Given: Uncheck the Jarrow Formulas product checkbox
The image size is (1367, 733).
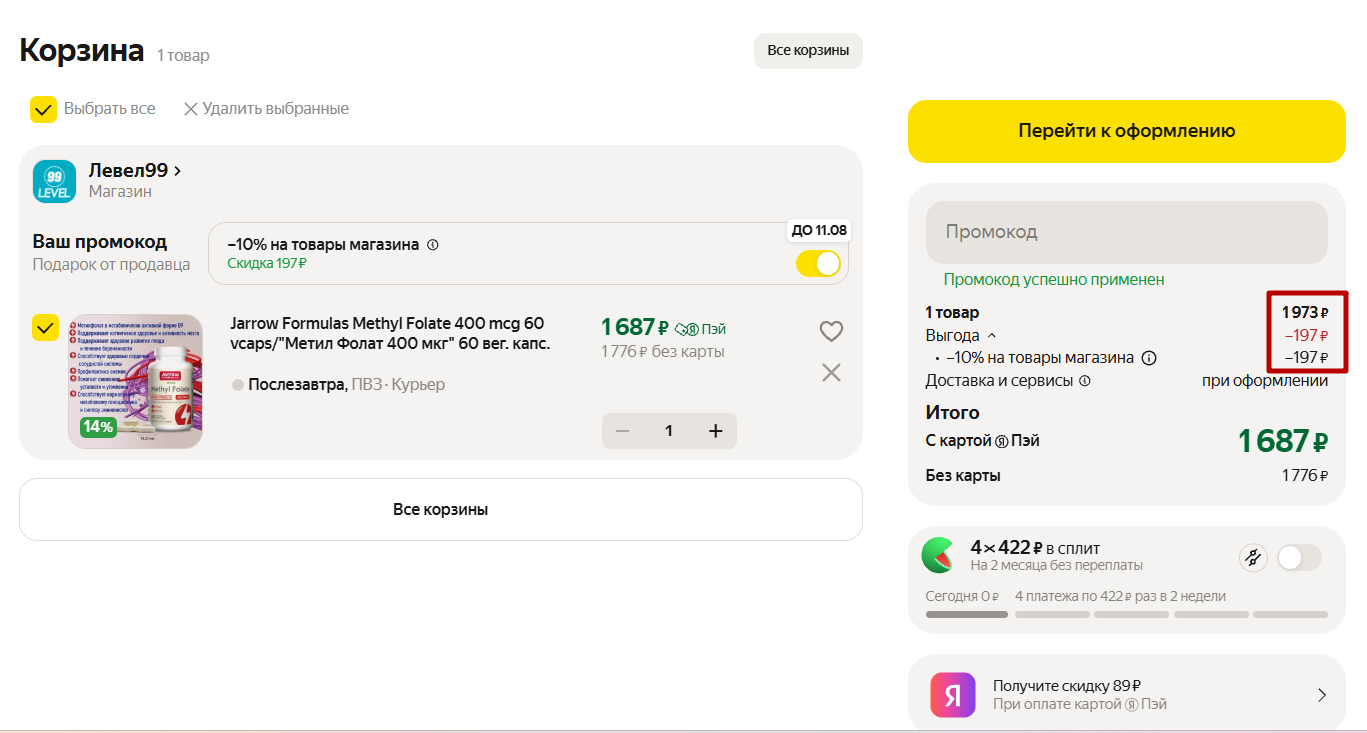Looking at the screenshot, I should pyautogui.click(x=45, y=327).
